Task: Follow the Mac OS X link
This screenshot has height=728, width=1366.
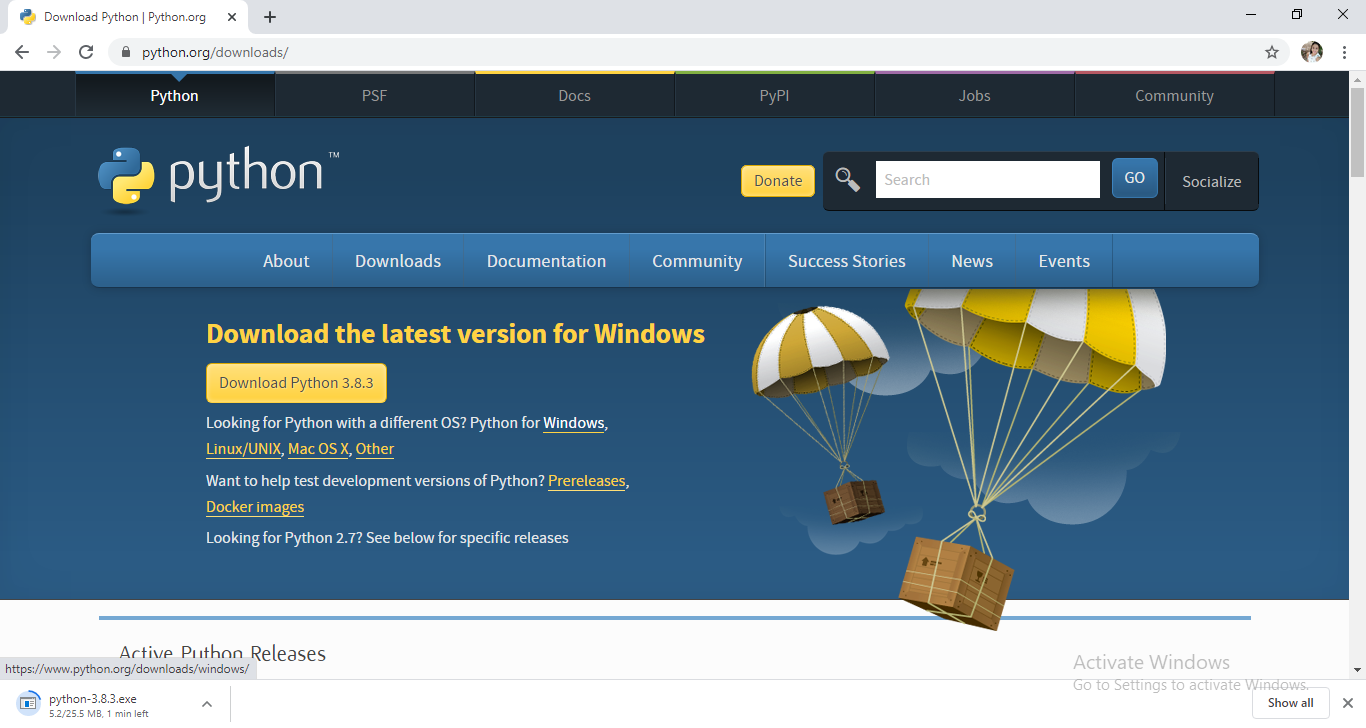Action: pyautogui.click(x=318, y=449)
